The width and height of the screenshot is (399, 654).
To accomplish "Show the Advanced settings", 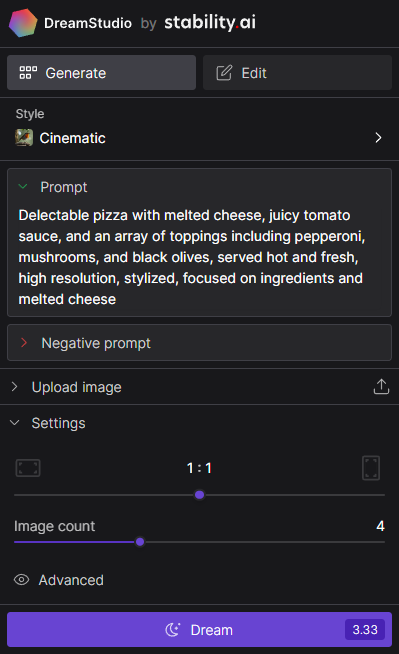I will (71, 580).
